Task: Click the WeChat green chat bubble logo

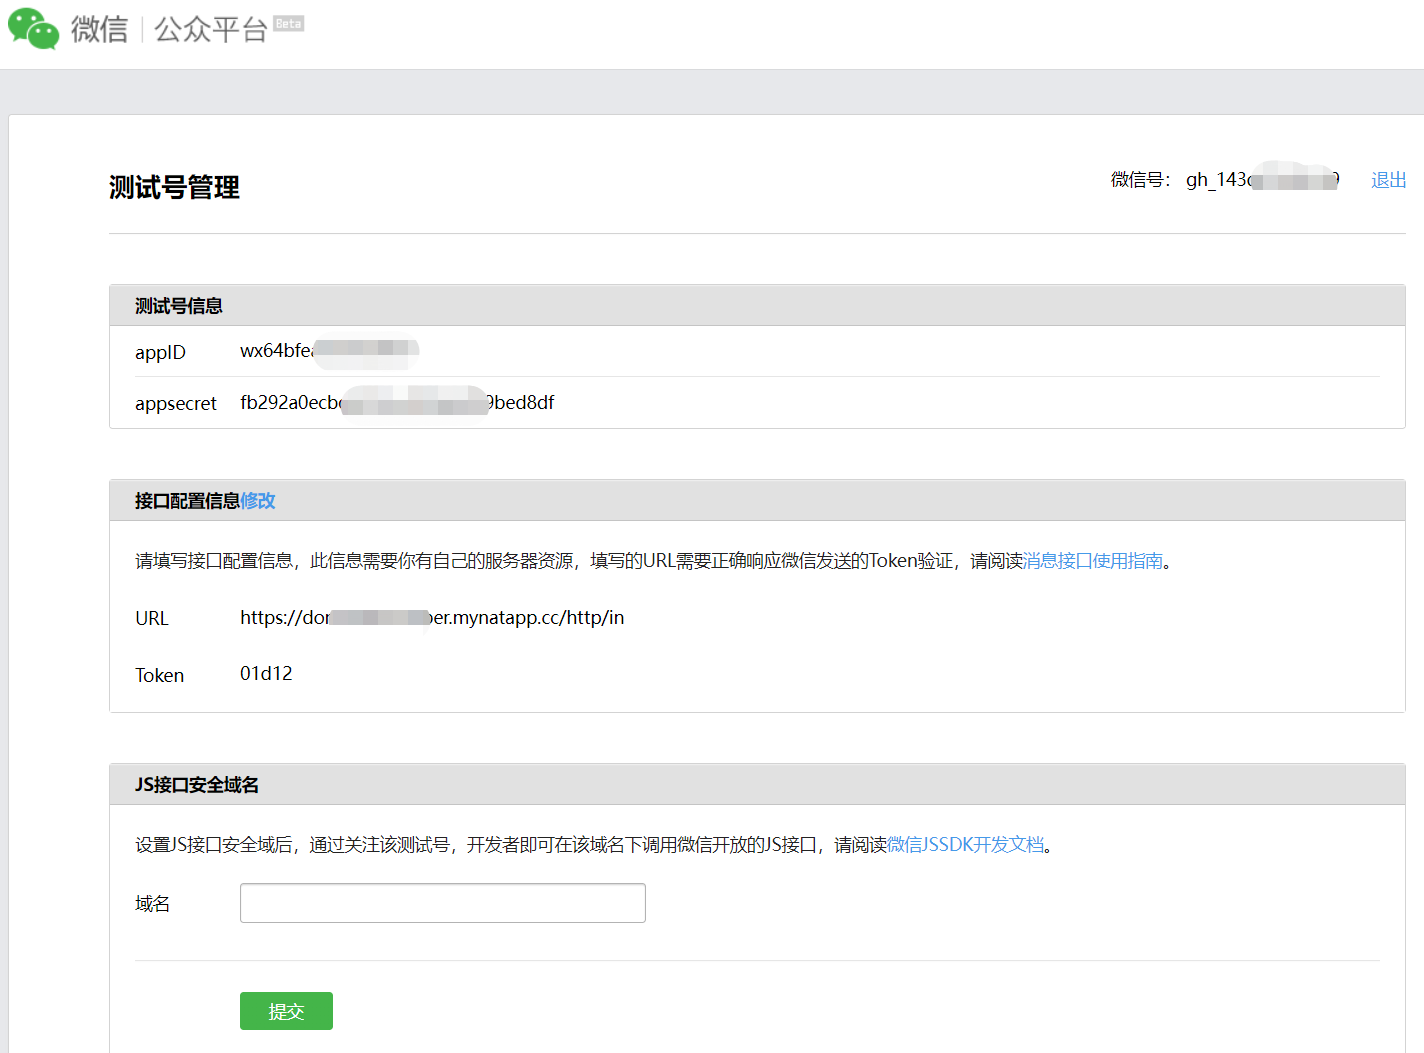Action: pos(34,29)
